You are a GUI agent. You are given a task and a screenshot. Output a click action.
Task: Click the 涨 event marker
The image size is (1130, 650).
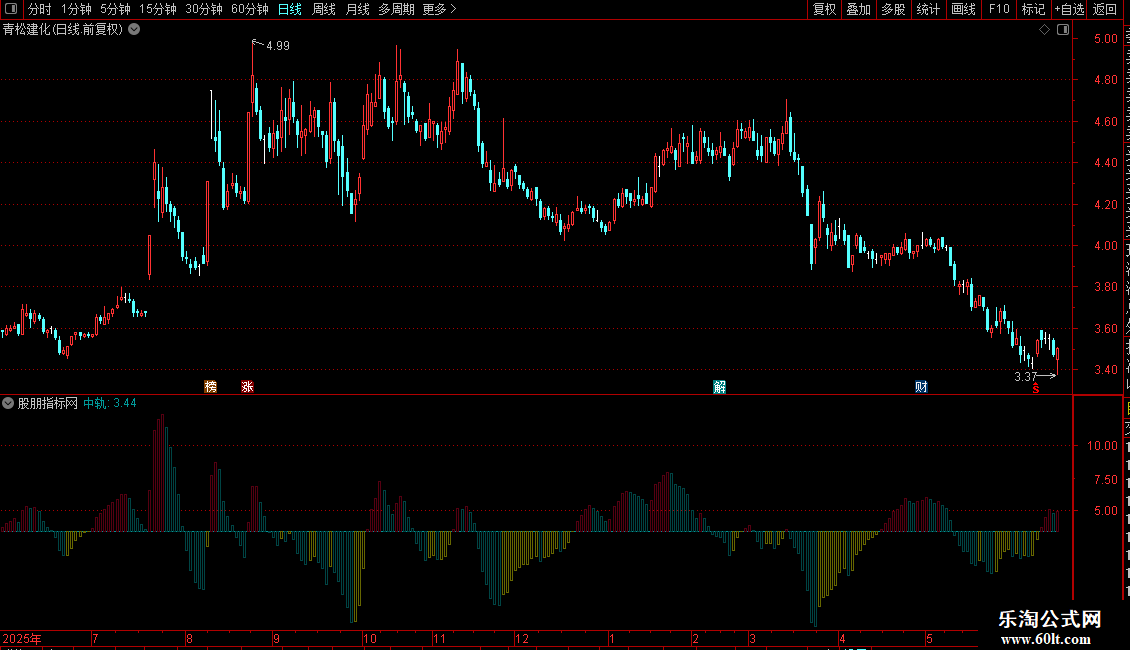[x=247, y=387]
